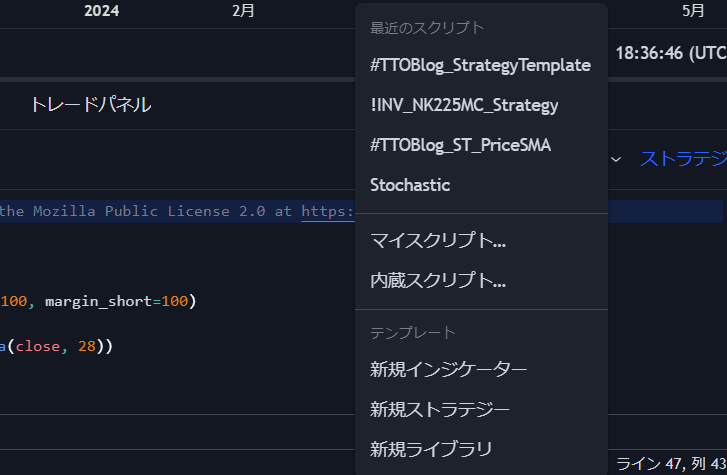Open the https link in license comment
The height and width of the screenshot is (475, 727).
point(327,212)
